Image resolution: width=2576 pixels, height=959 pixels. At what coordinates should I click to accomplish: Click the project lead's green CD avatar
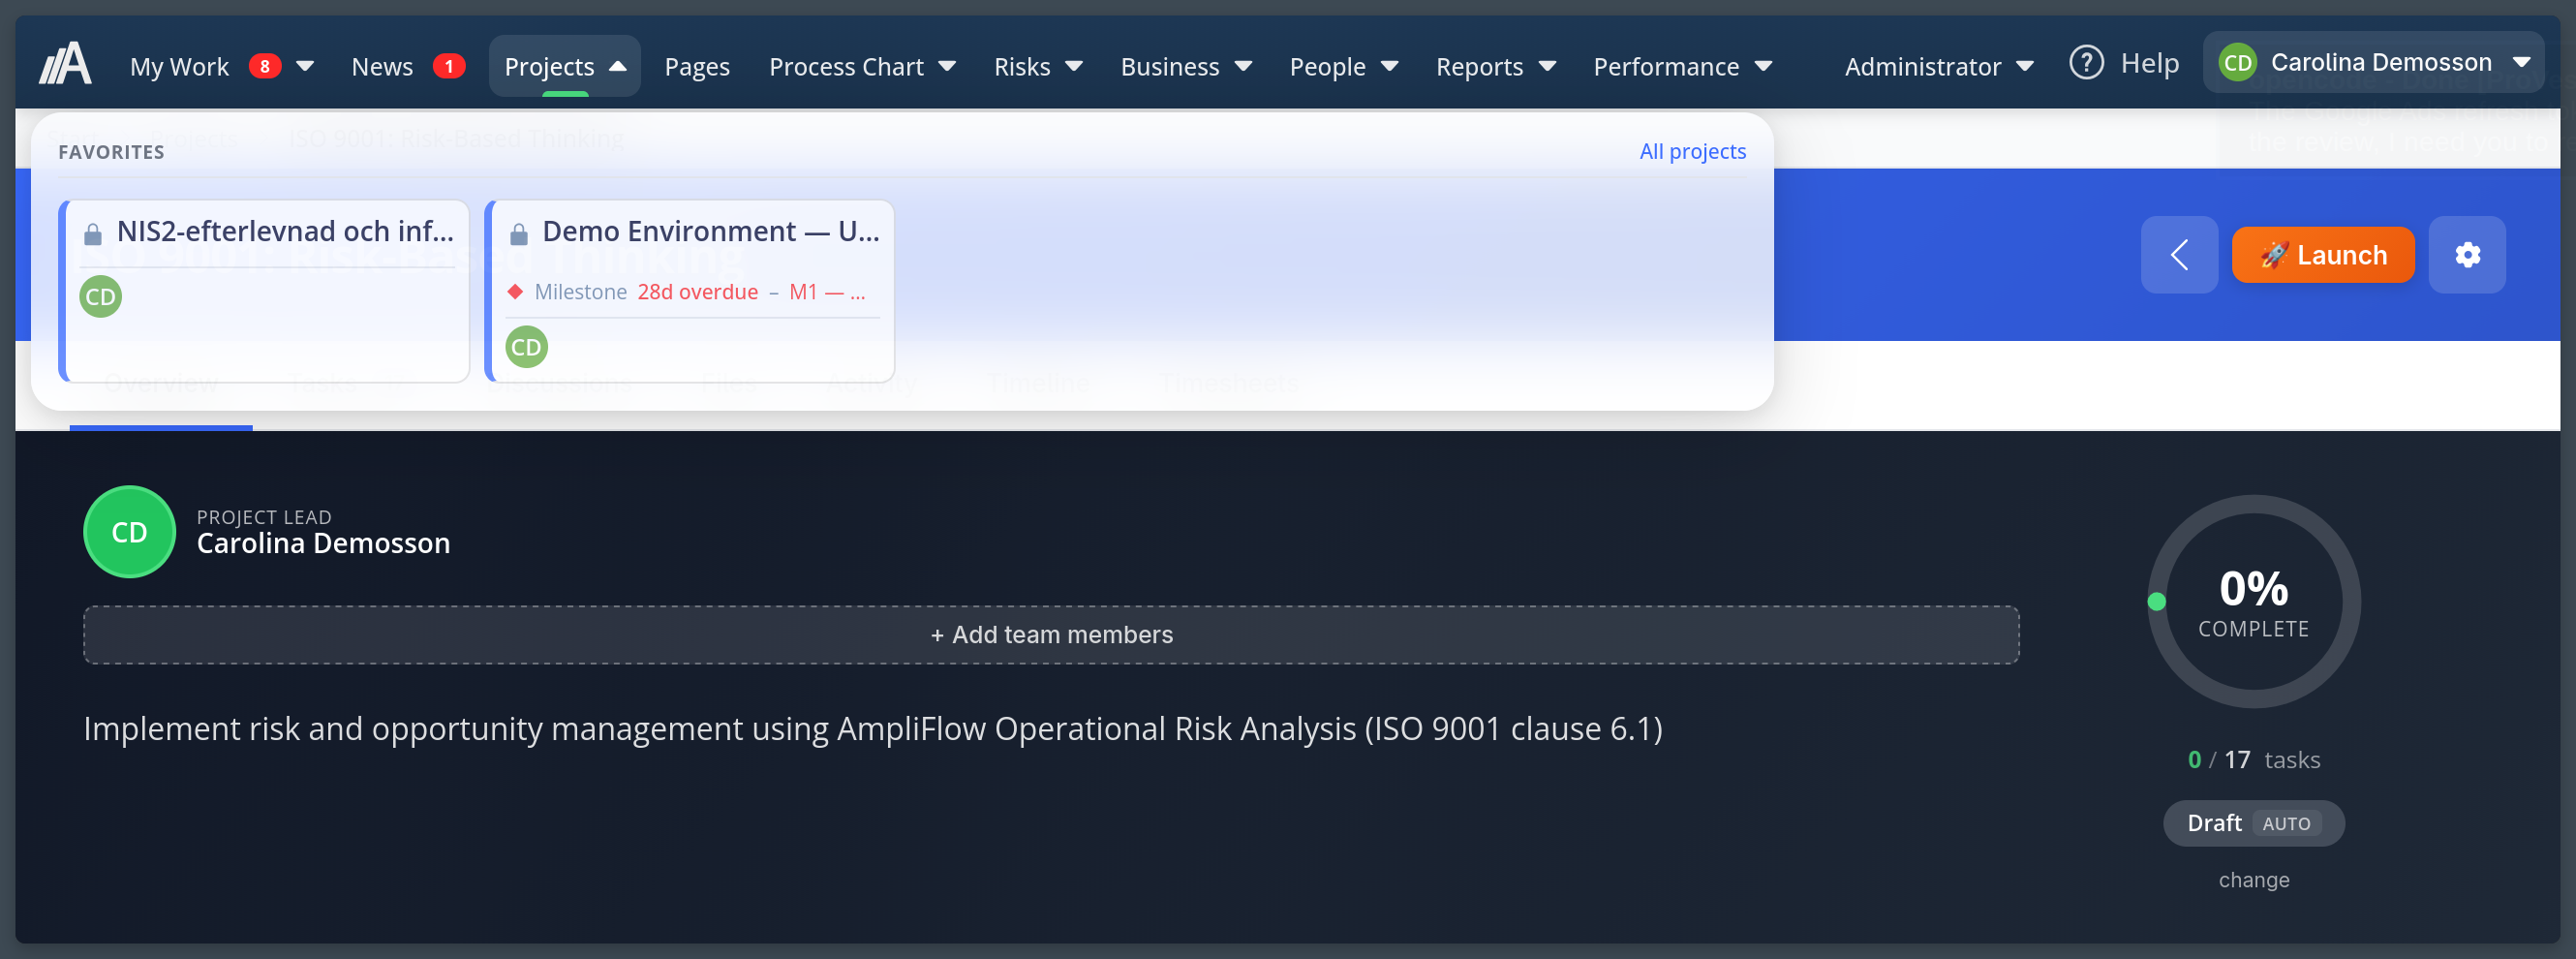tap(129, 532)
